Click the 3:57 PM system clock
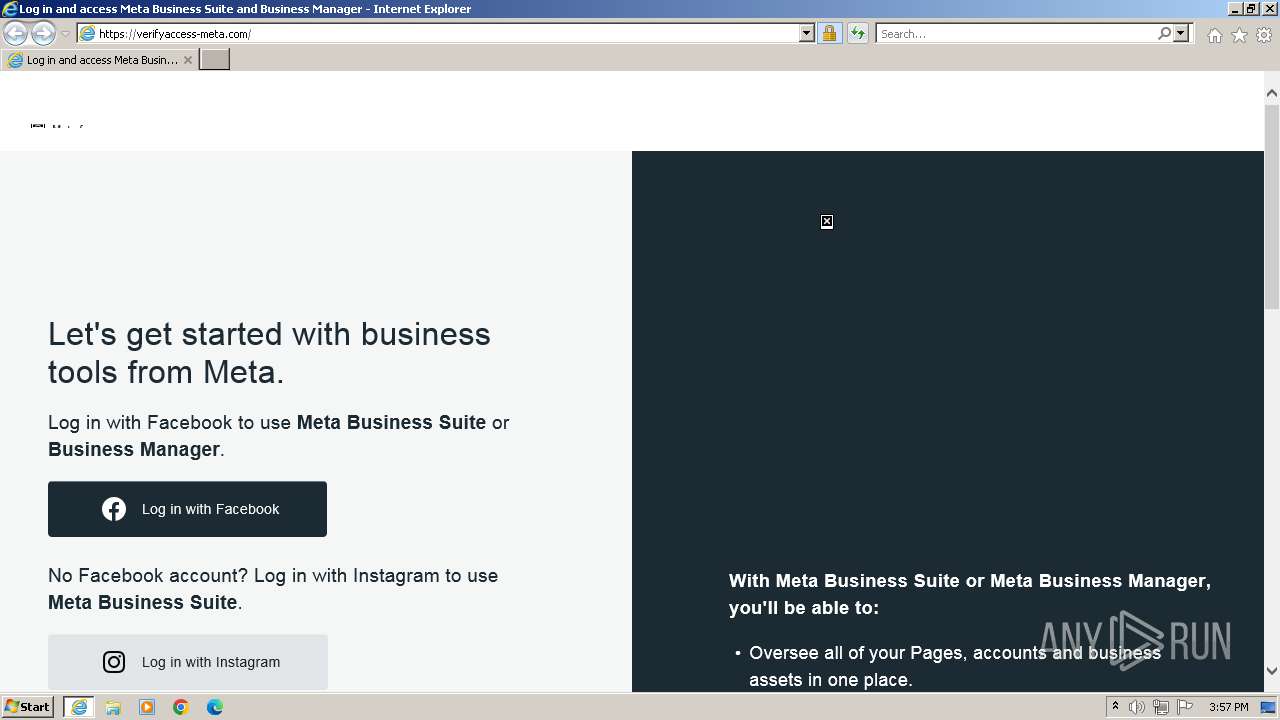Image resolution: width=1280 pixels, height=720 pixels. click(x=1228, y=707)
